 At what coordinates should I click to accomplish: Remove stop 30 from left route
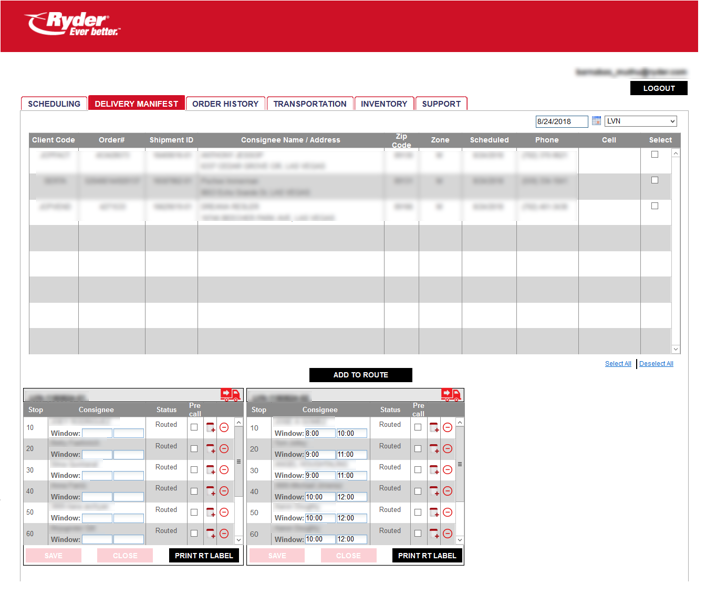click(224, 470)
